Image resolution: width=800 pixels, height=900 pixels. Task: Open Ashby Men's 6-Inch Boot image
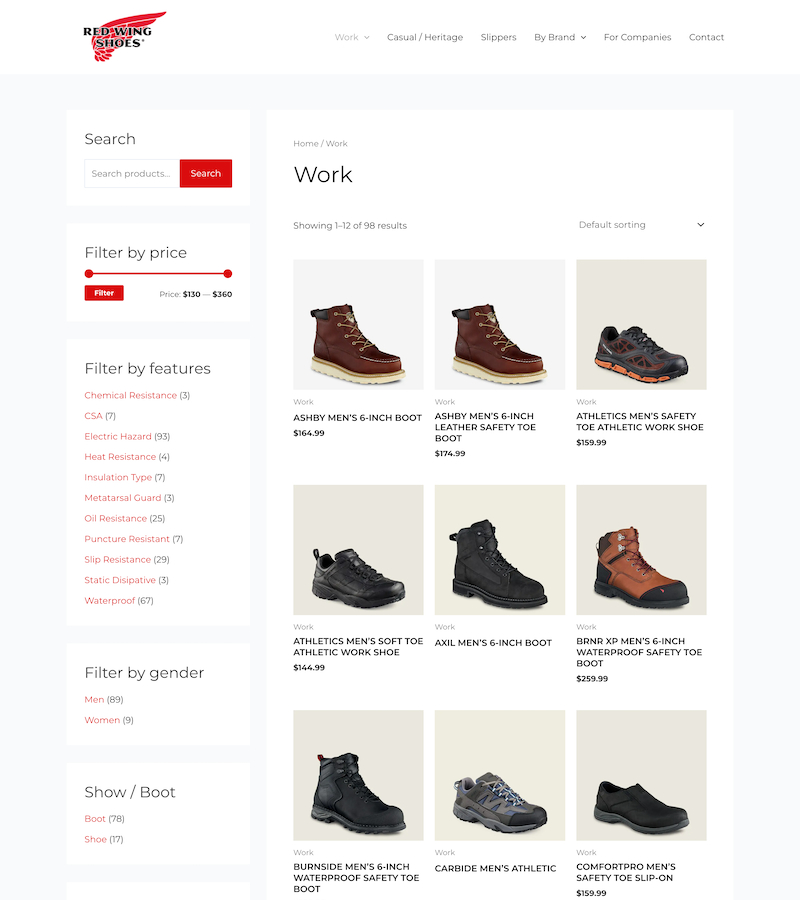[358, 324]
